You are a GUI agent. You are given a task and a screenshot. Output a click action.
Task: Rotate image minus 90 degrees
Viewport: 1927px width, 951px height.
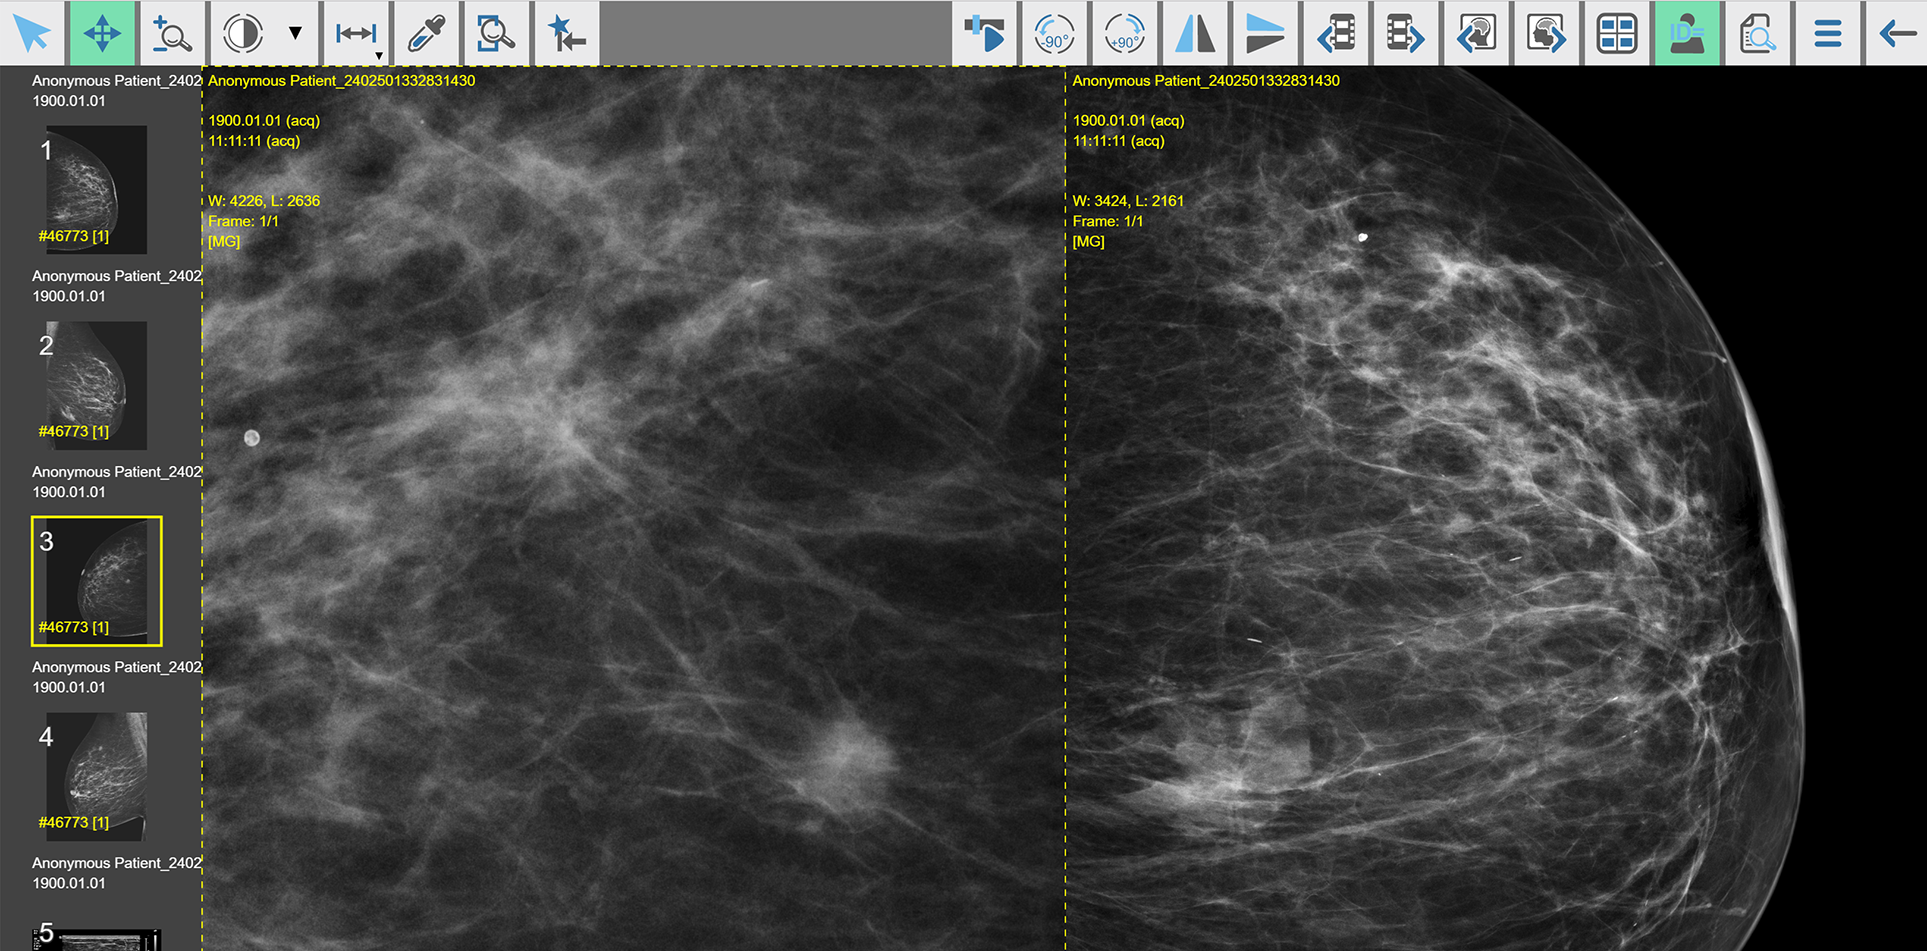point(1054,33)
